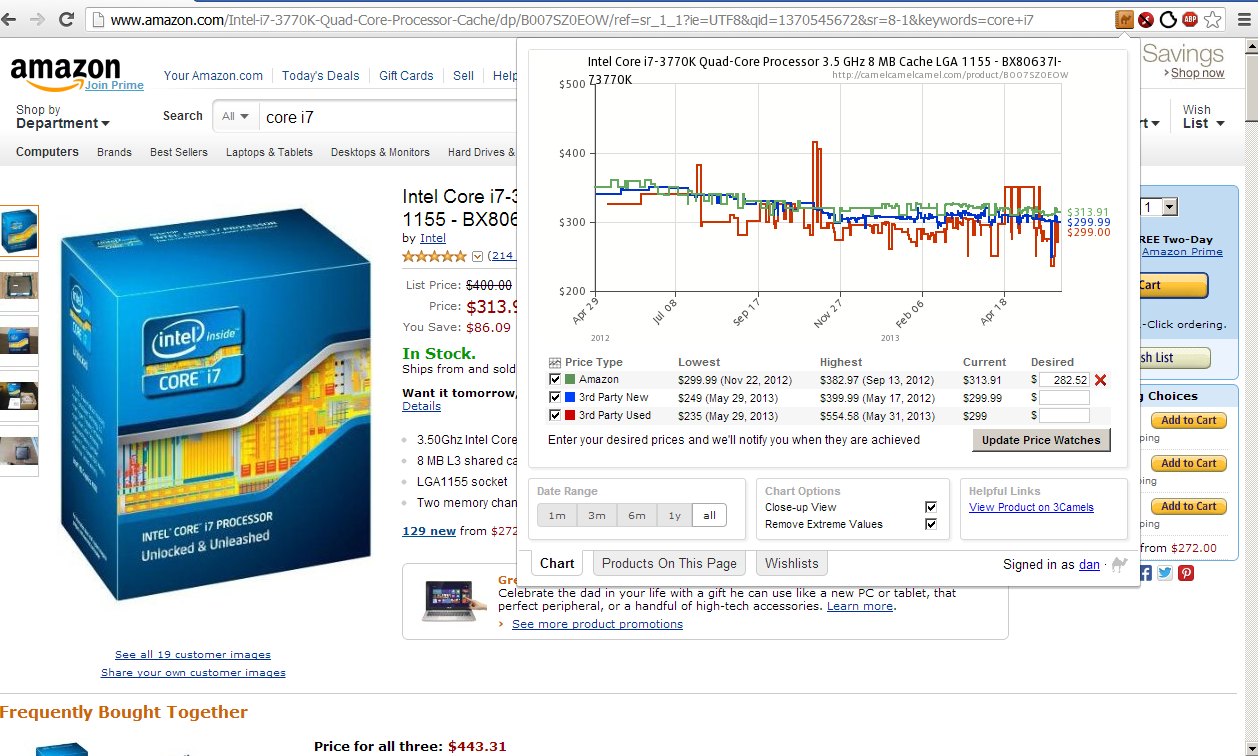Viewport: 1258px width, 756px height.
Task: Open the Adblock Plus ABP icon
Action: 1190,19
